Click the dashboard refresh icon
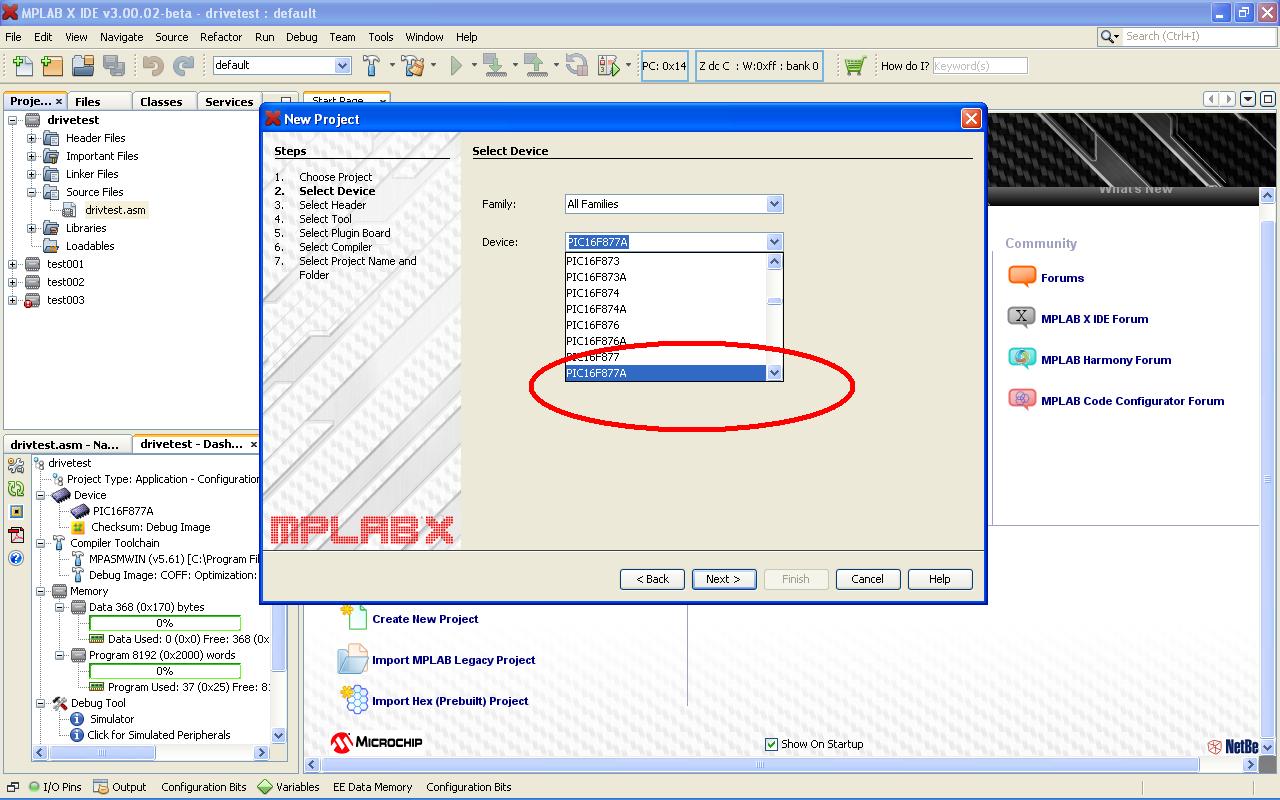 16,489
